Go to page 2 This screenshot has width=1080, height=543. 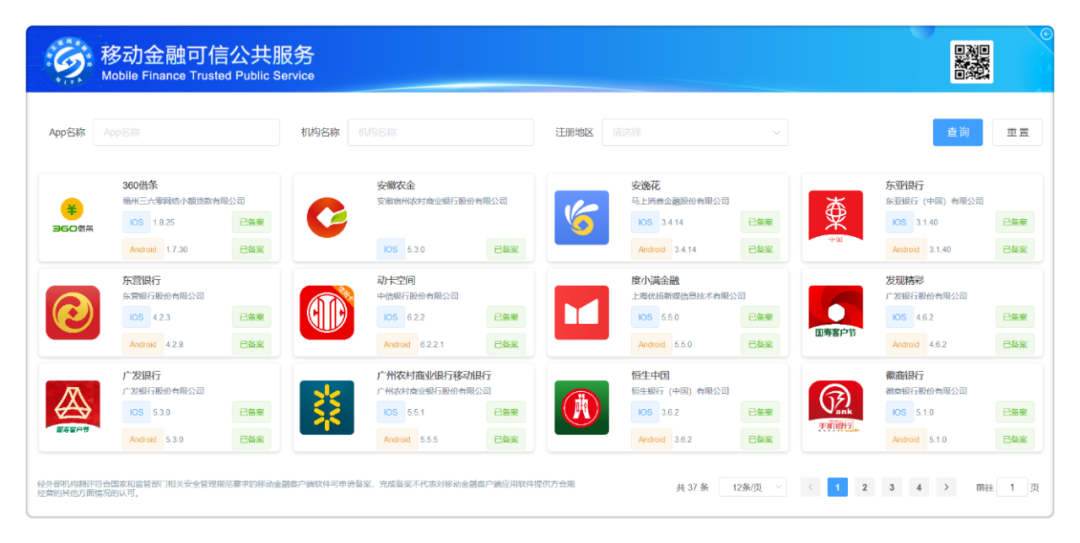tap(864, 487)
